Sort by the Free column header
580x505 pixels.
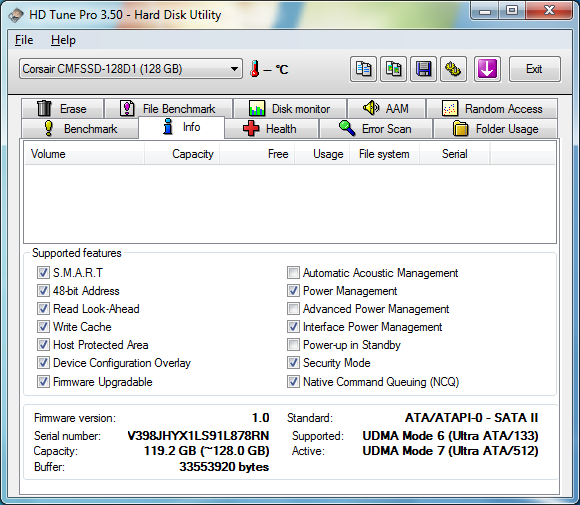tap(257, 154)
